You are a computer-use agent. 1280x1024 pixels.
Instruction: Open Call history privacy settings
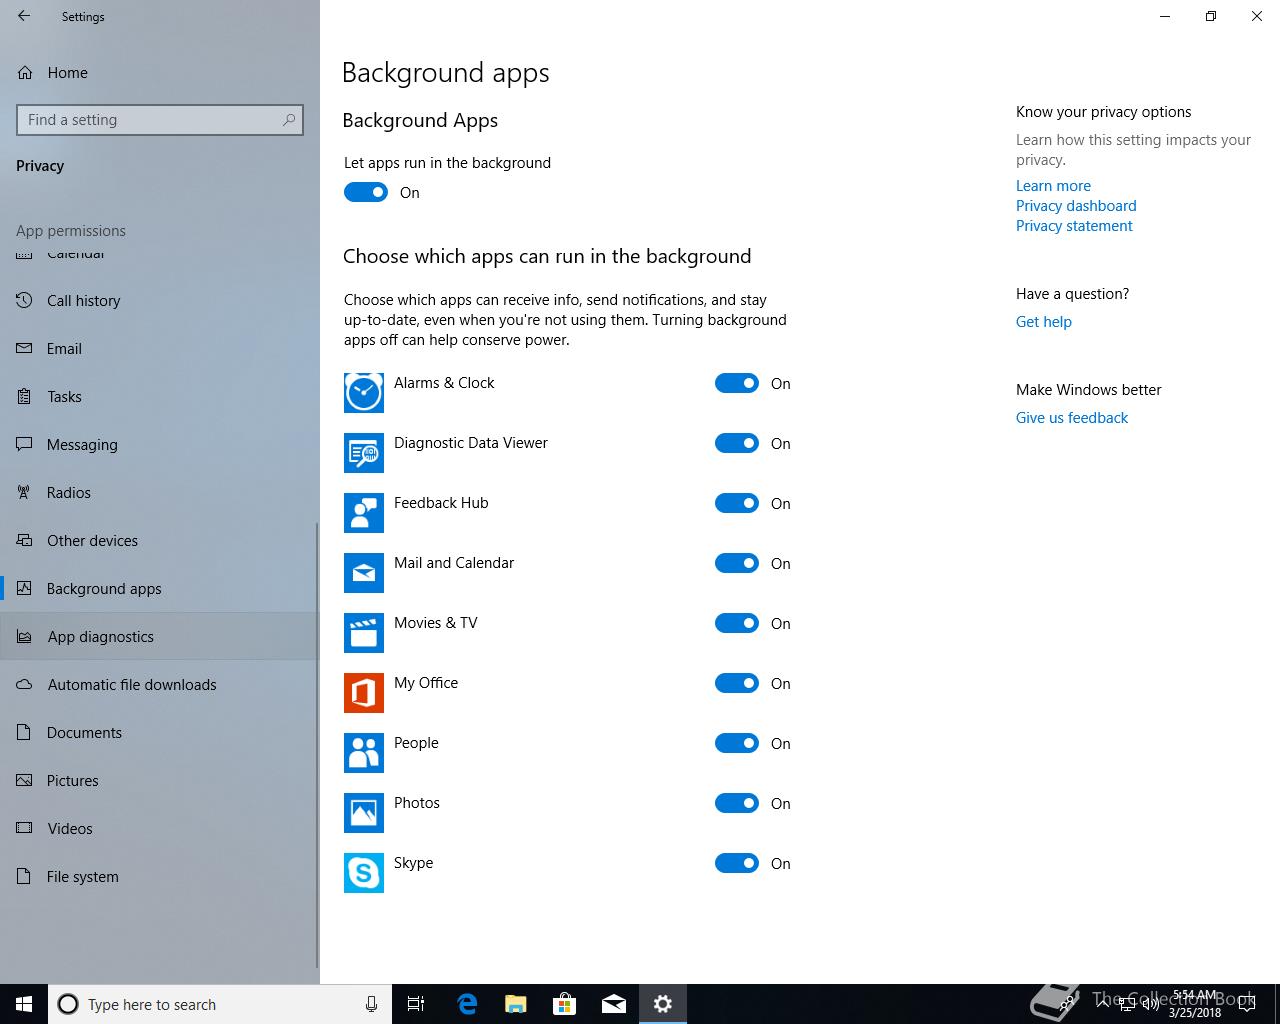tap(158, 300)
